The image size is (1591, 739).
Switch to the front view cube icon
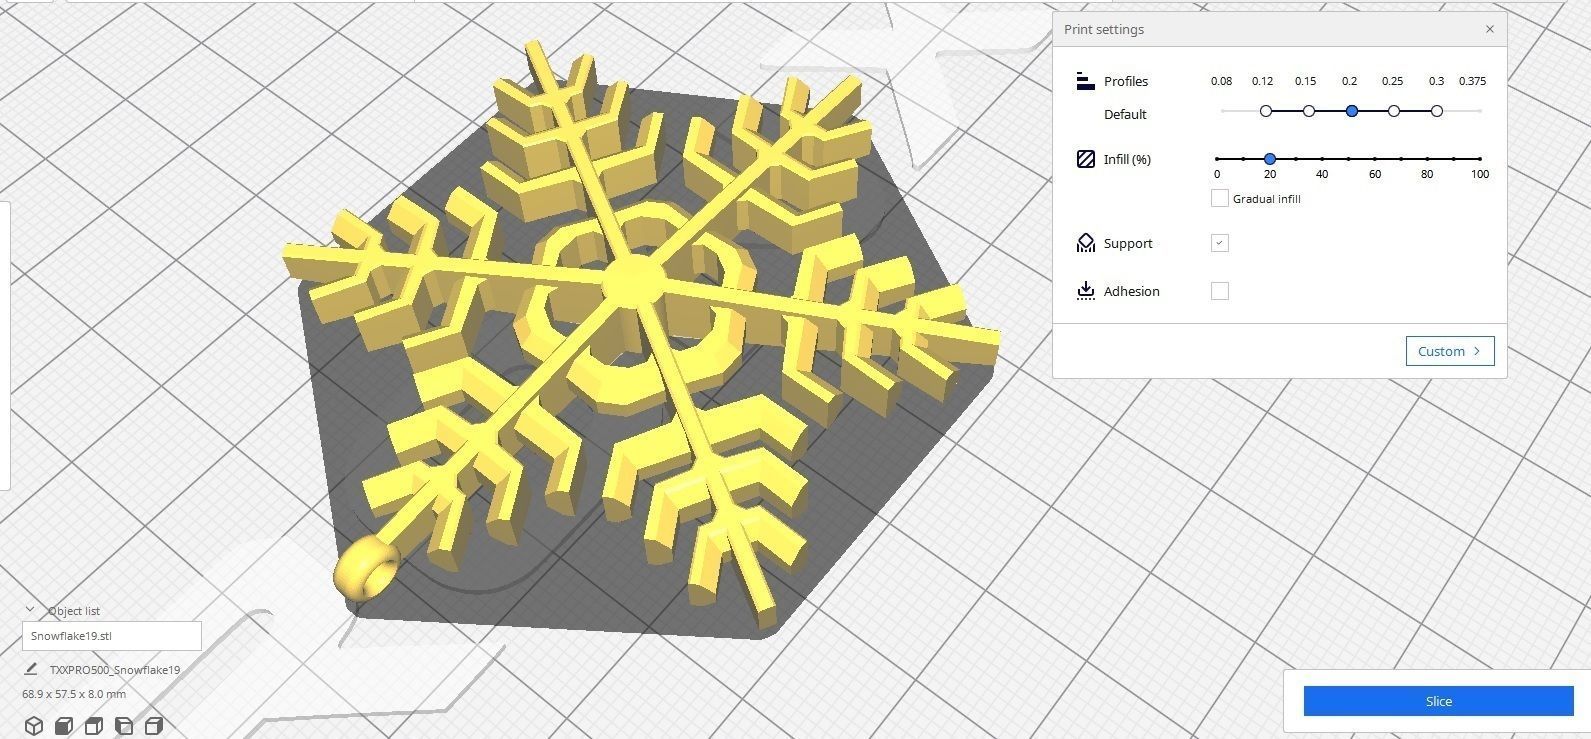tap(64, 725)
